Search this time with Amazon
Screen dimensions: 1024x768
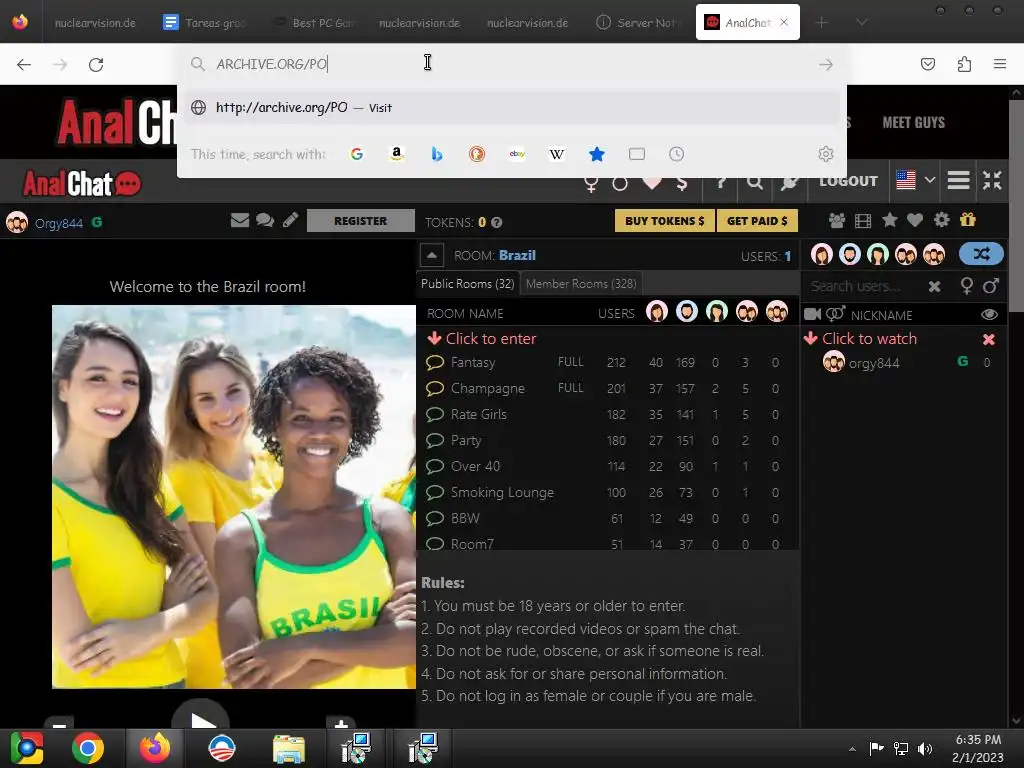point(396,154)
